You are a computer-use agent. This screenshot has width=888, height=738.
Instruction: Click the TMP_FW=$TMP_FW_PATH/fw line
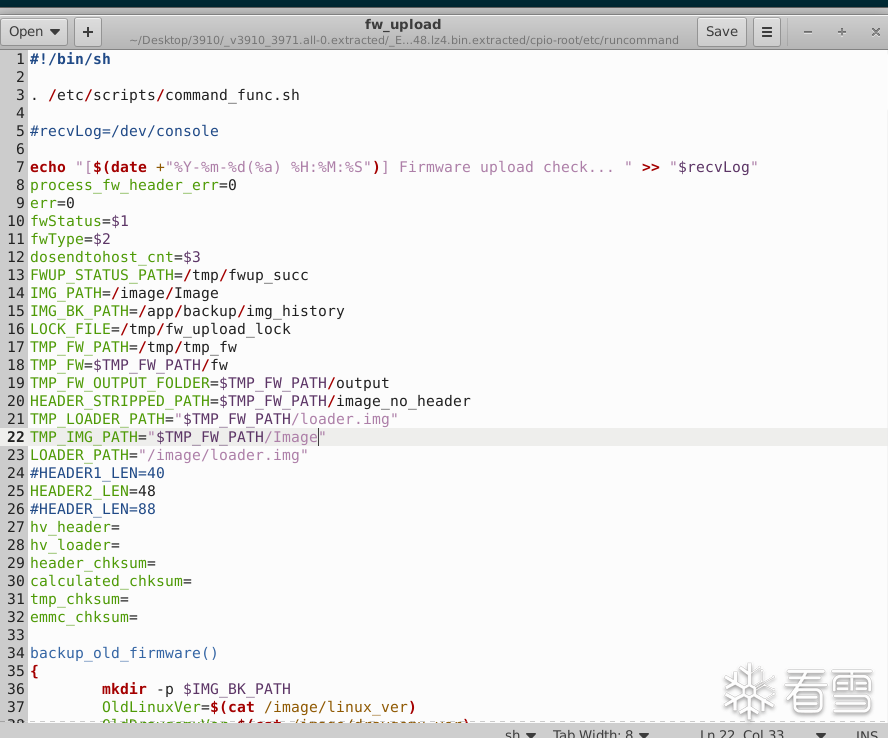(x=129, y=365)
